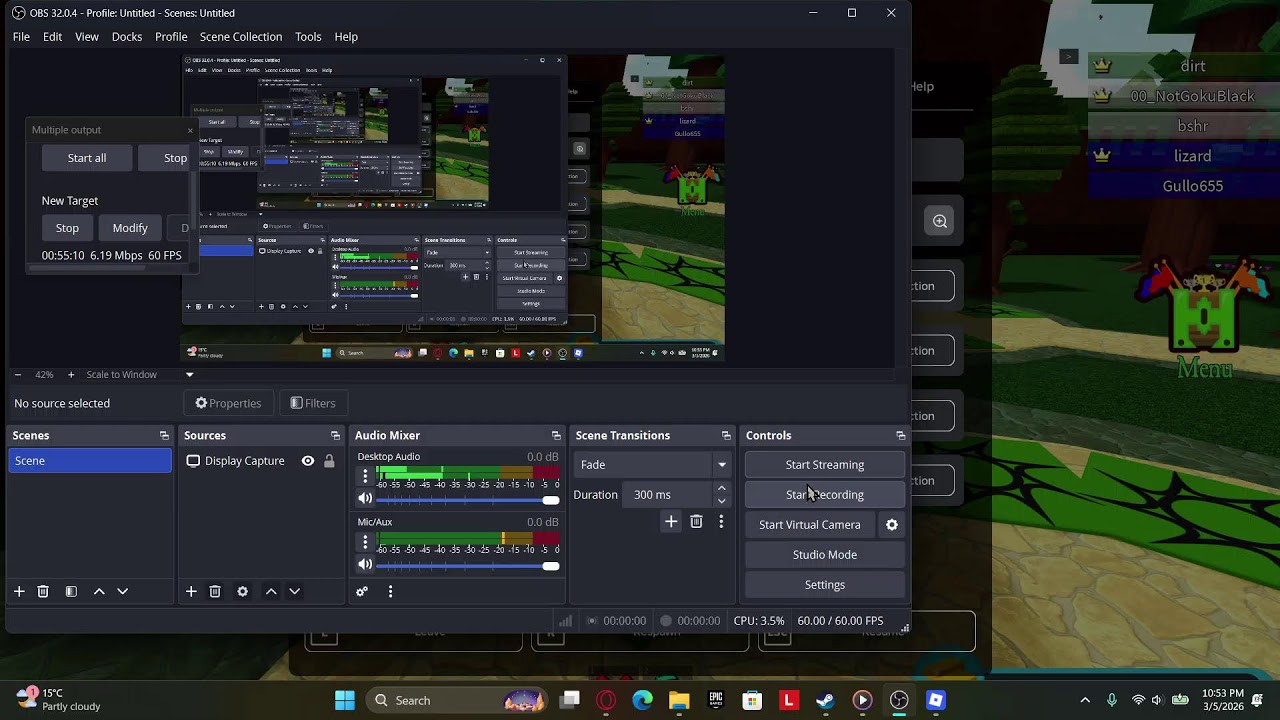
Task: Pop out the Controls dock
Action: (x=900, y=435)
